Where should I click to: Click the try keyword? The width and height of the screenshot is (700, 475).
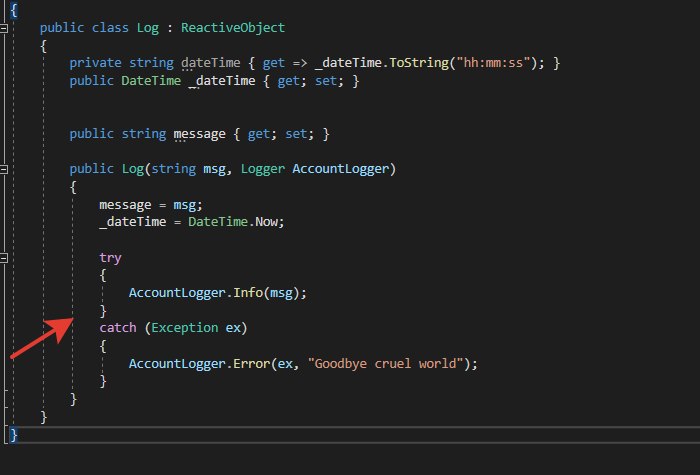(110, 258)
